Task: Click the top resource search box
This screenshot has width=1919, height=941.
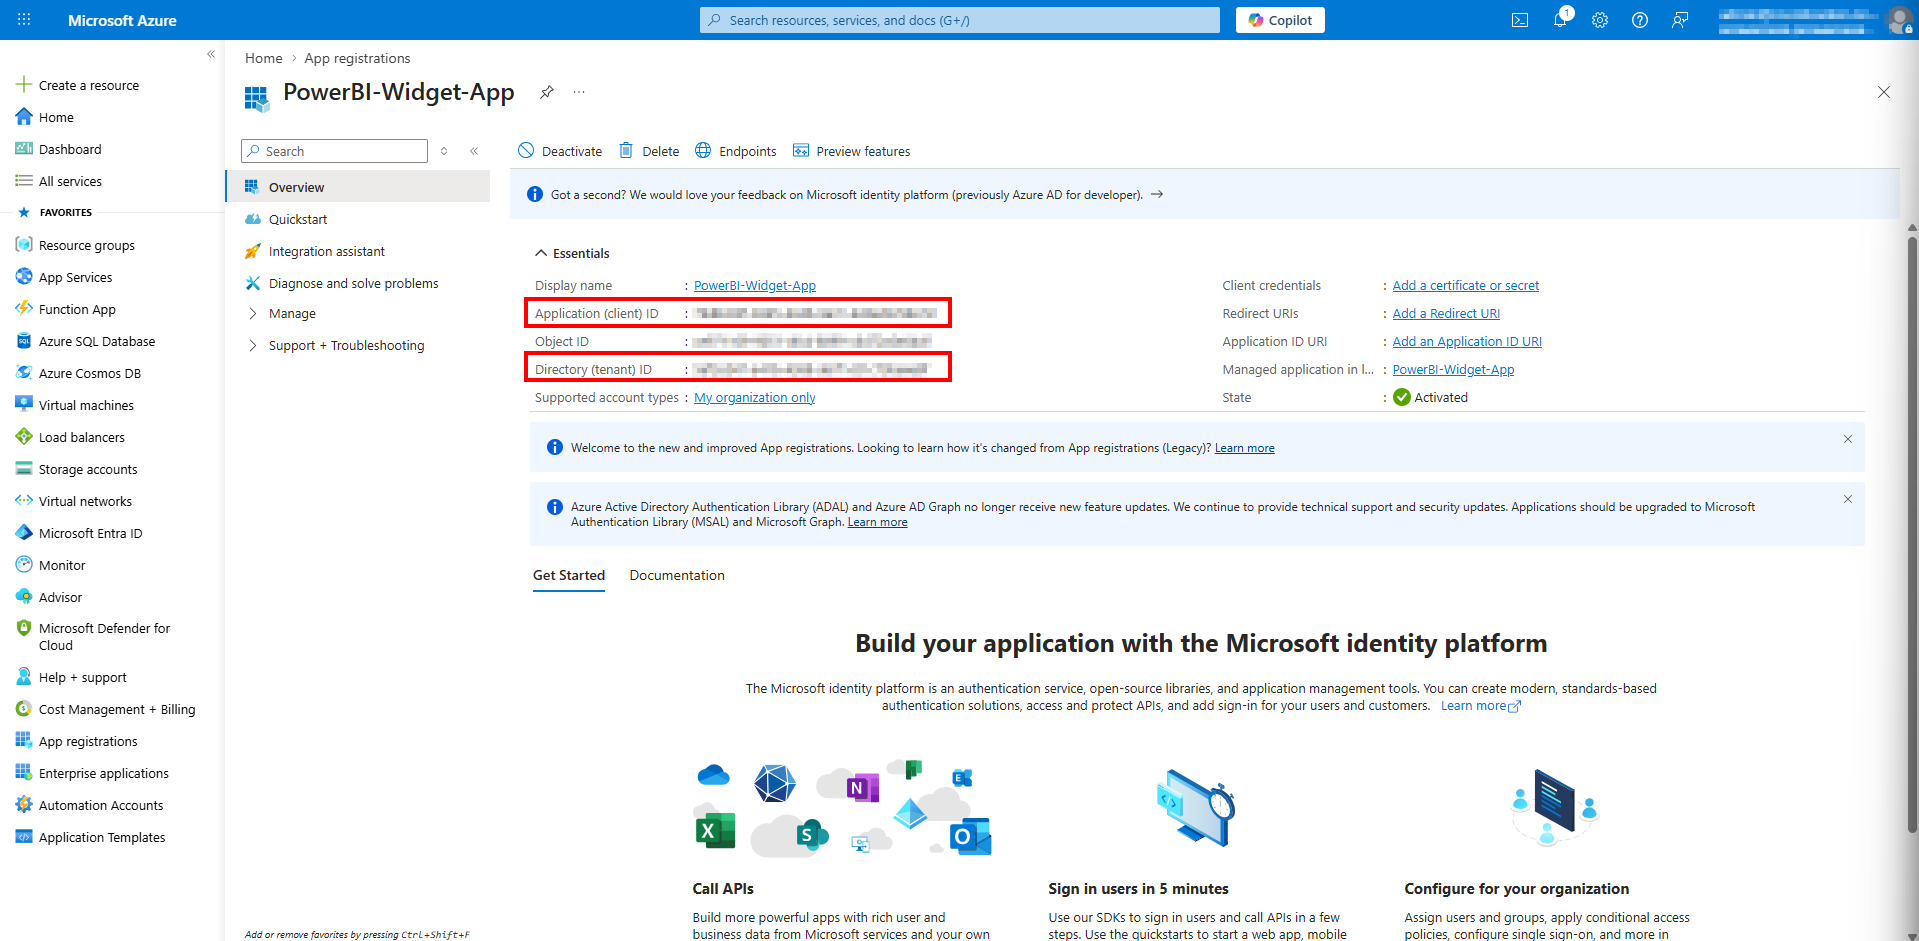Action: pos(960,20)
